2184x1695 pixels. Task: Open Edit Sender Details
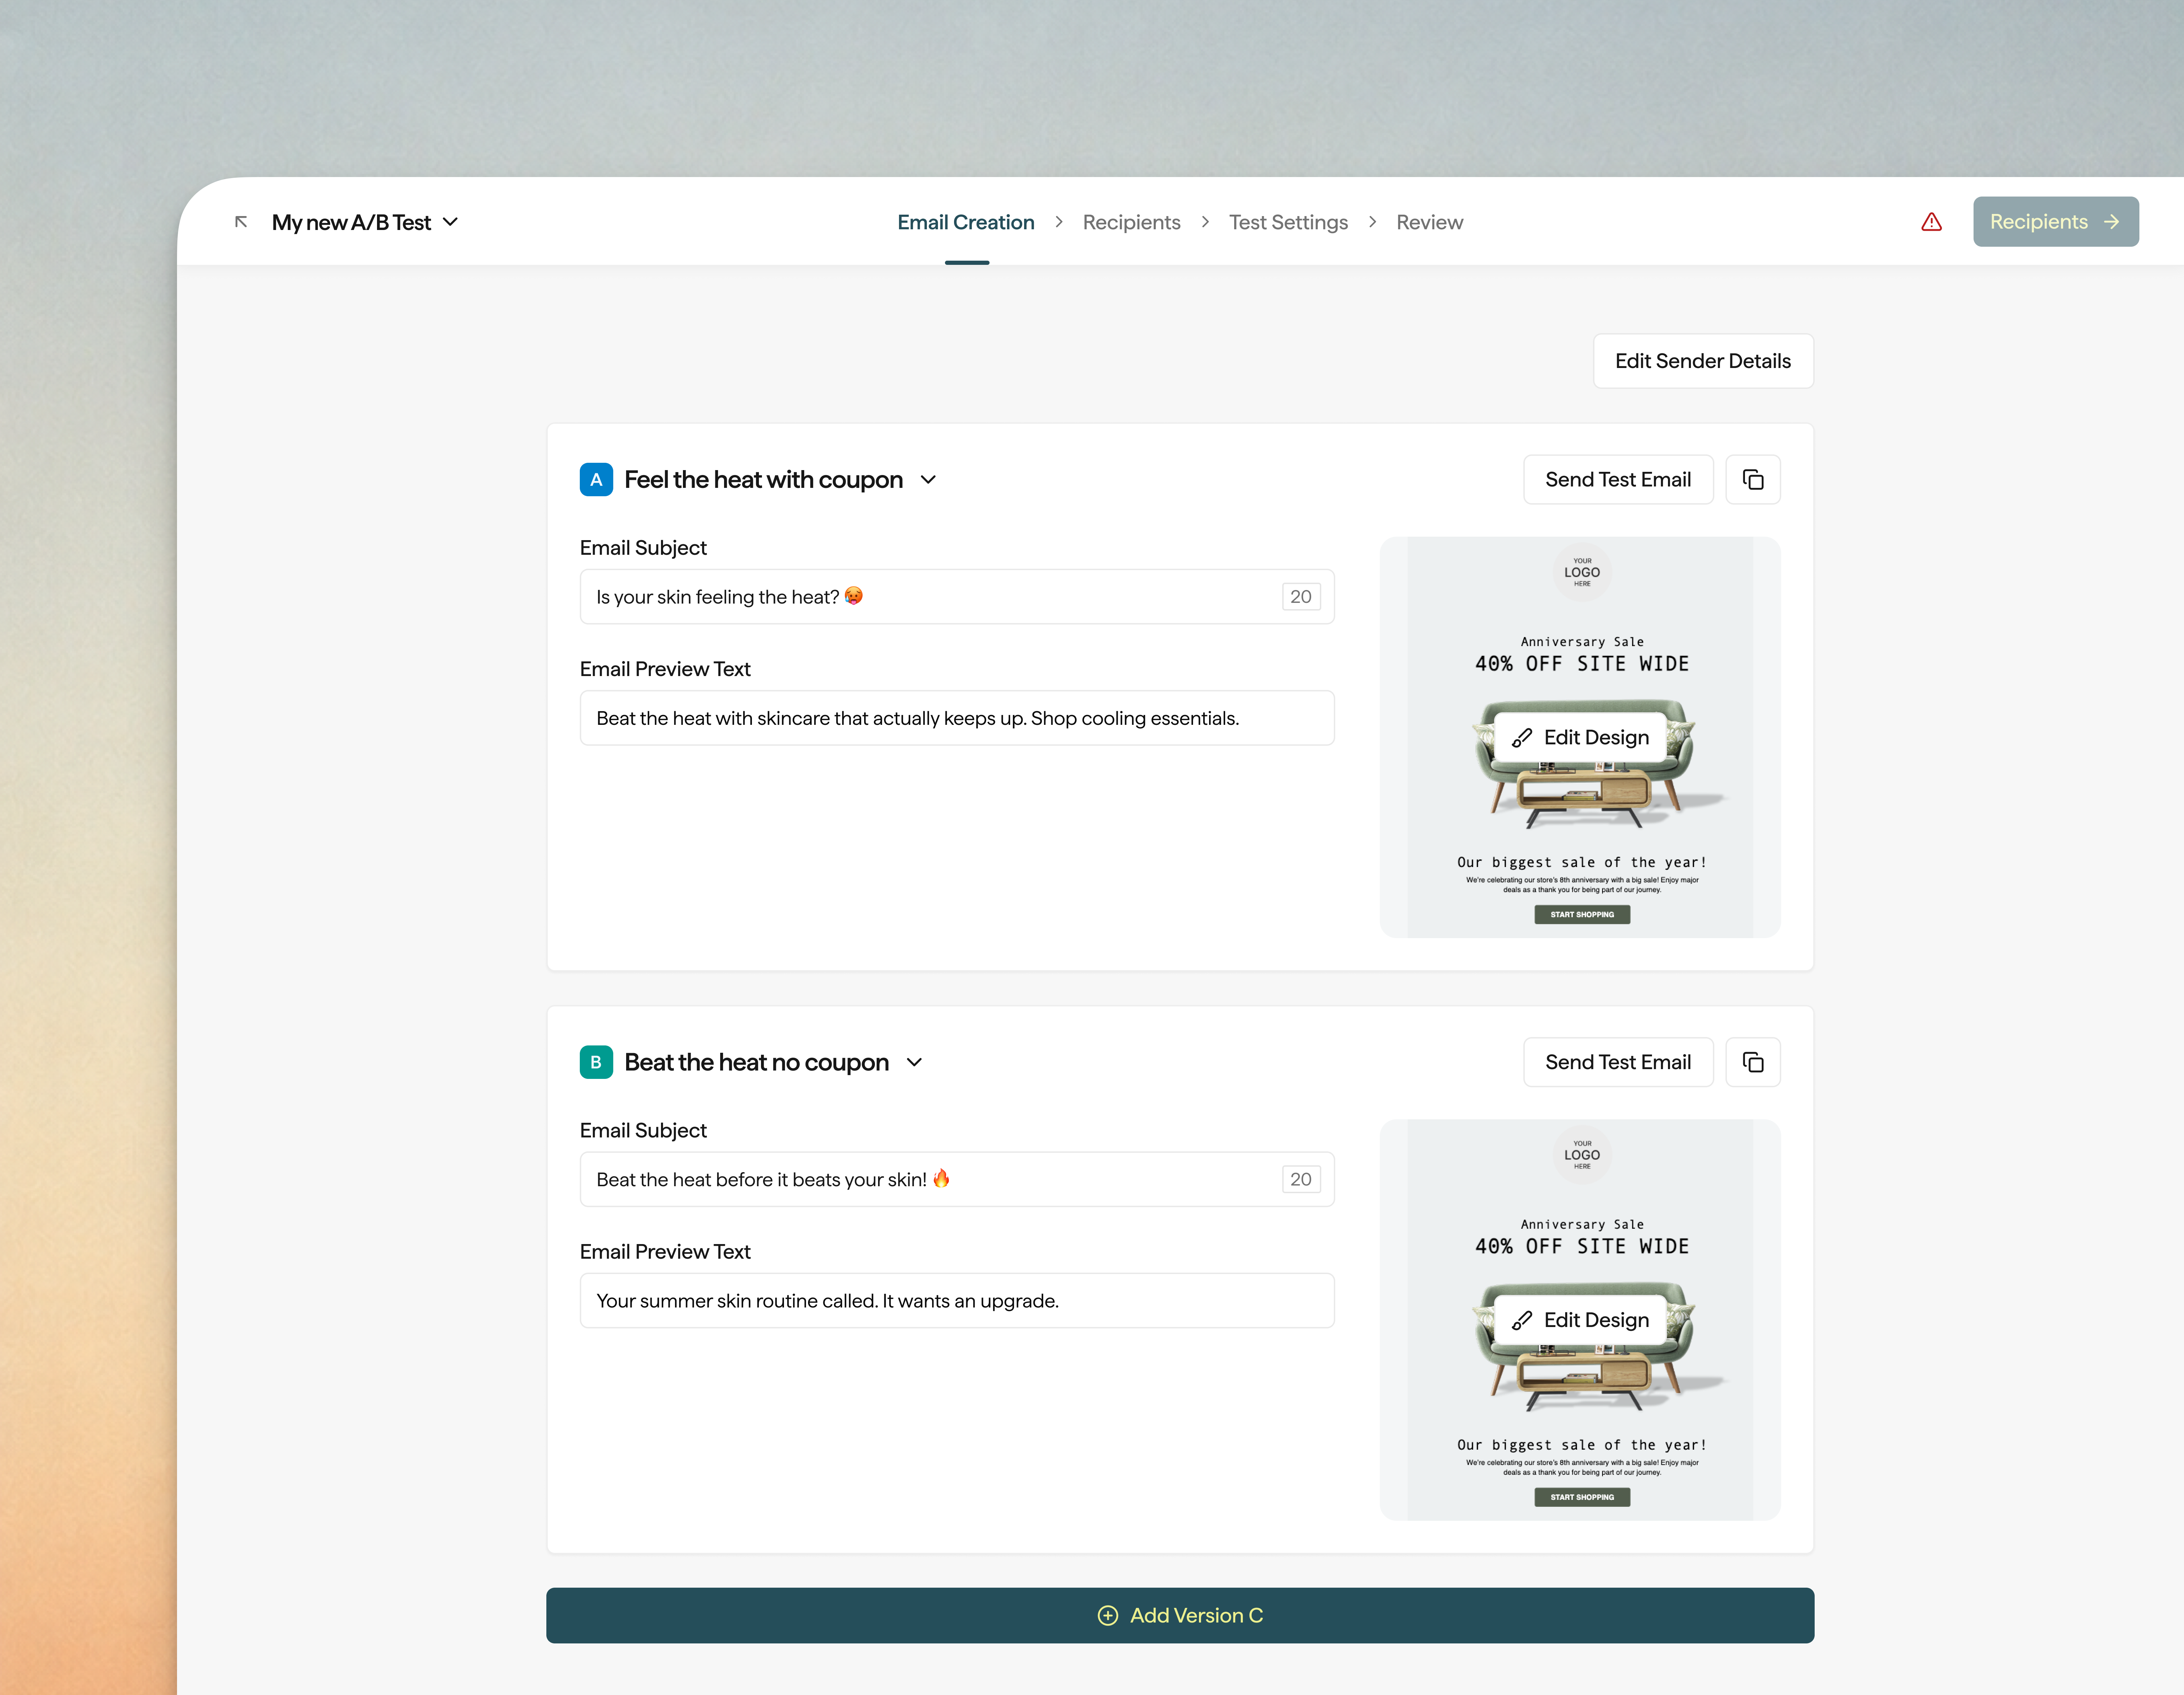coord(1703,361)
